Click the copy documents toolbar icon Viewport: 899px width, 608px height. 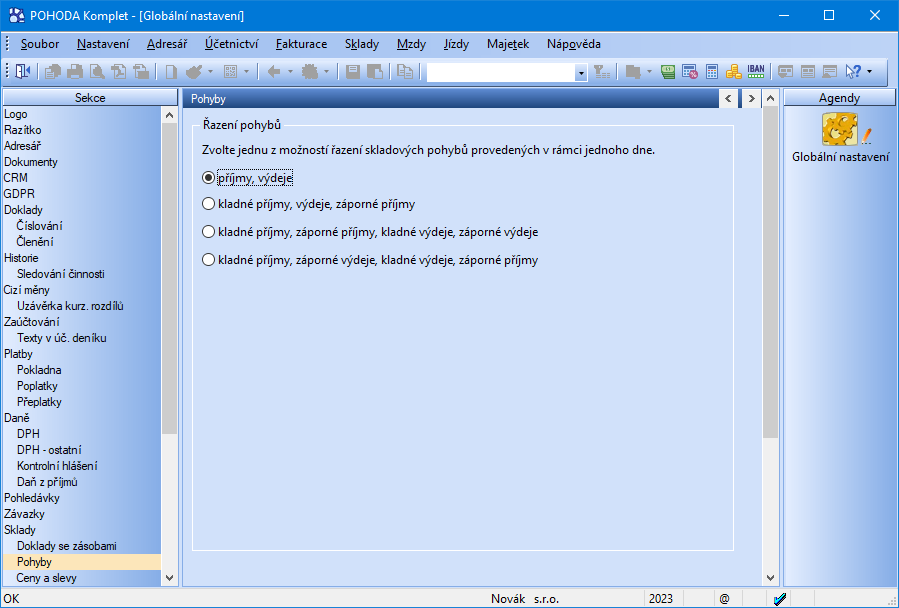coord(405,72)
